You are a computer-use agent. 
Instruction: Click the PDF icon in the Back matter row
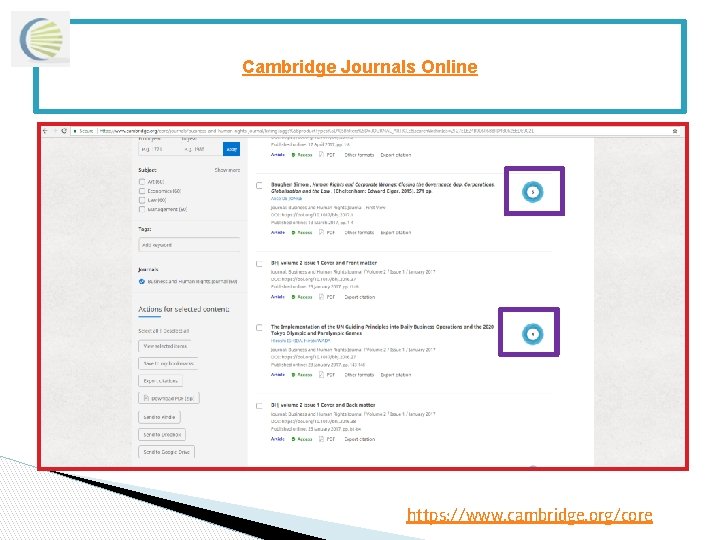(x=322, y=439)
